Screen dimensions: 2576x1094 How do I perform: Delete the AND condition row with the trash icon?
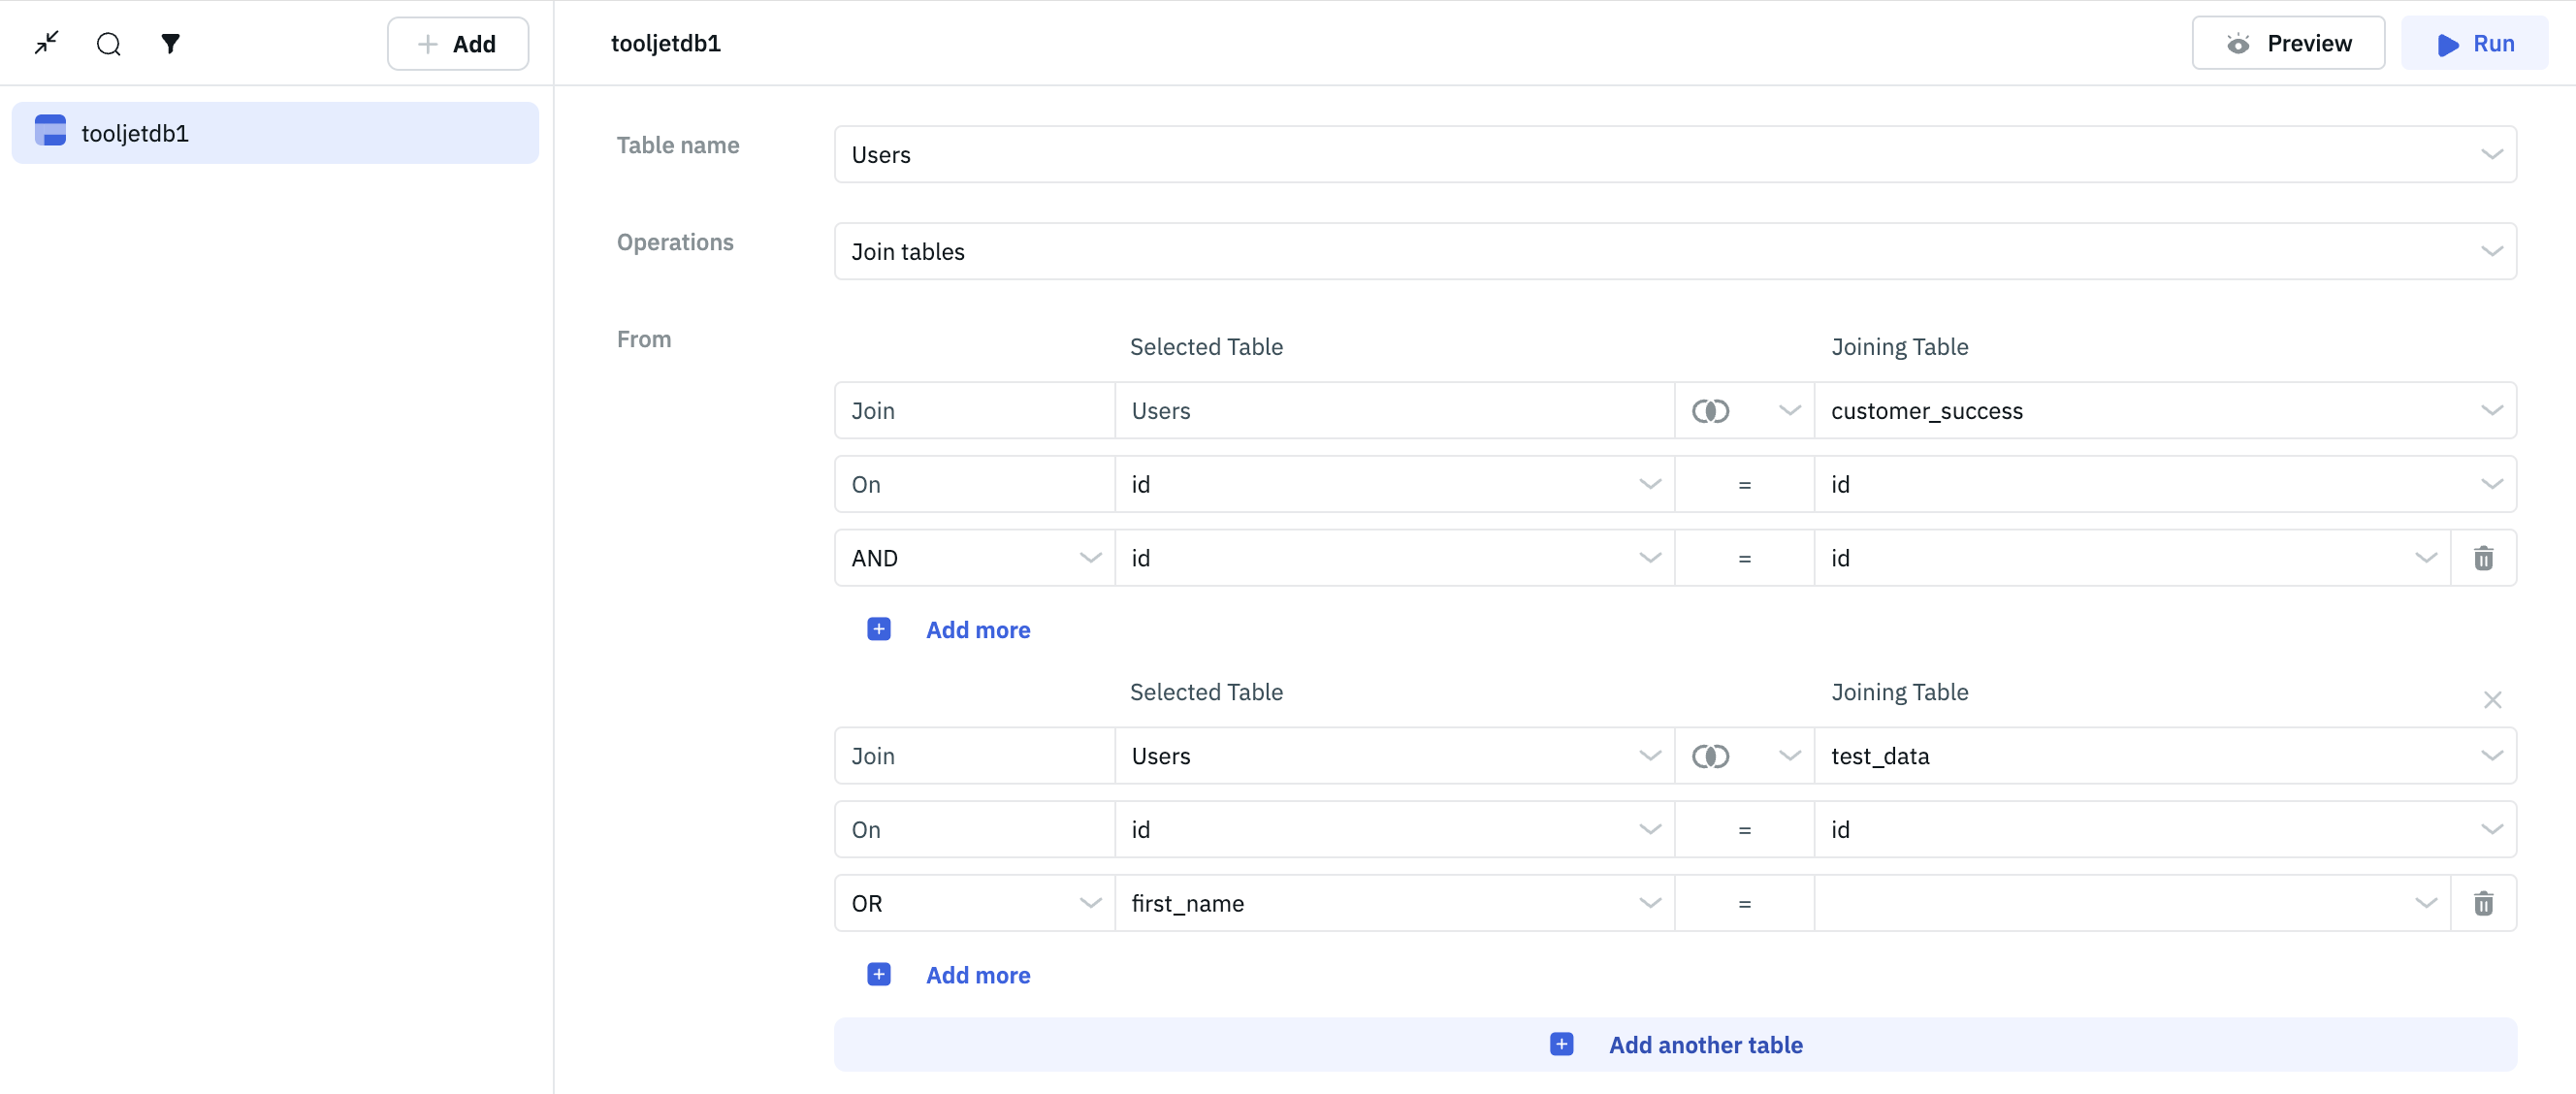(2482, 558)
